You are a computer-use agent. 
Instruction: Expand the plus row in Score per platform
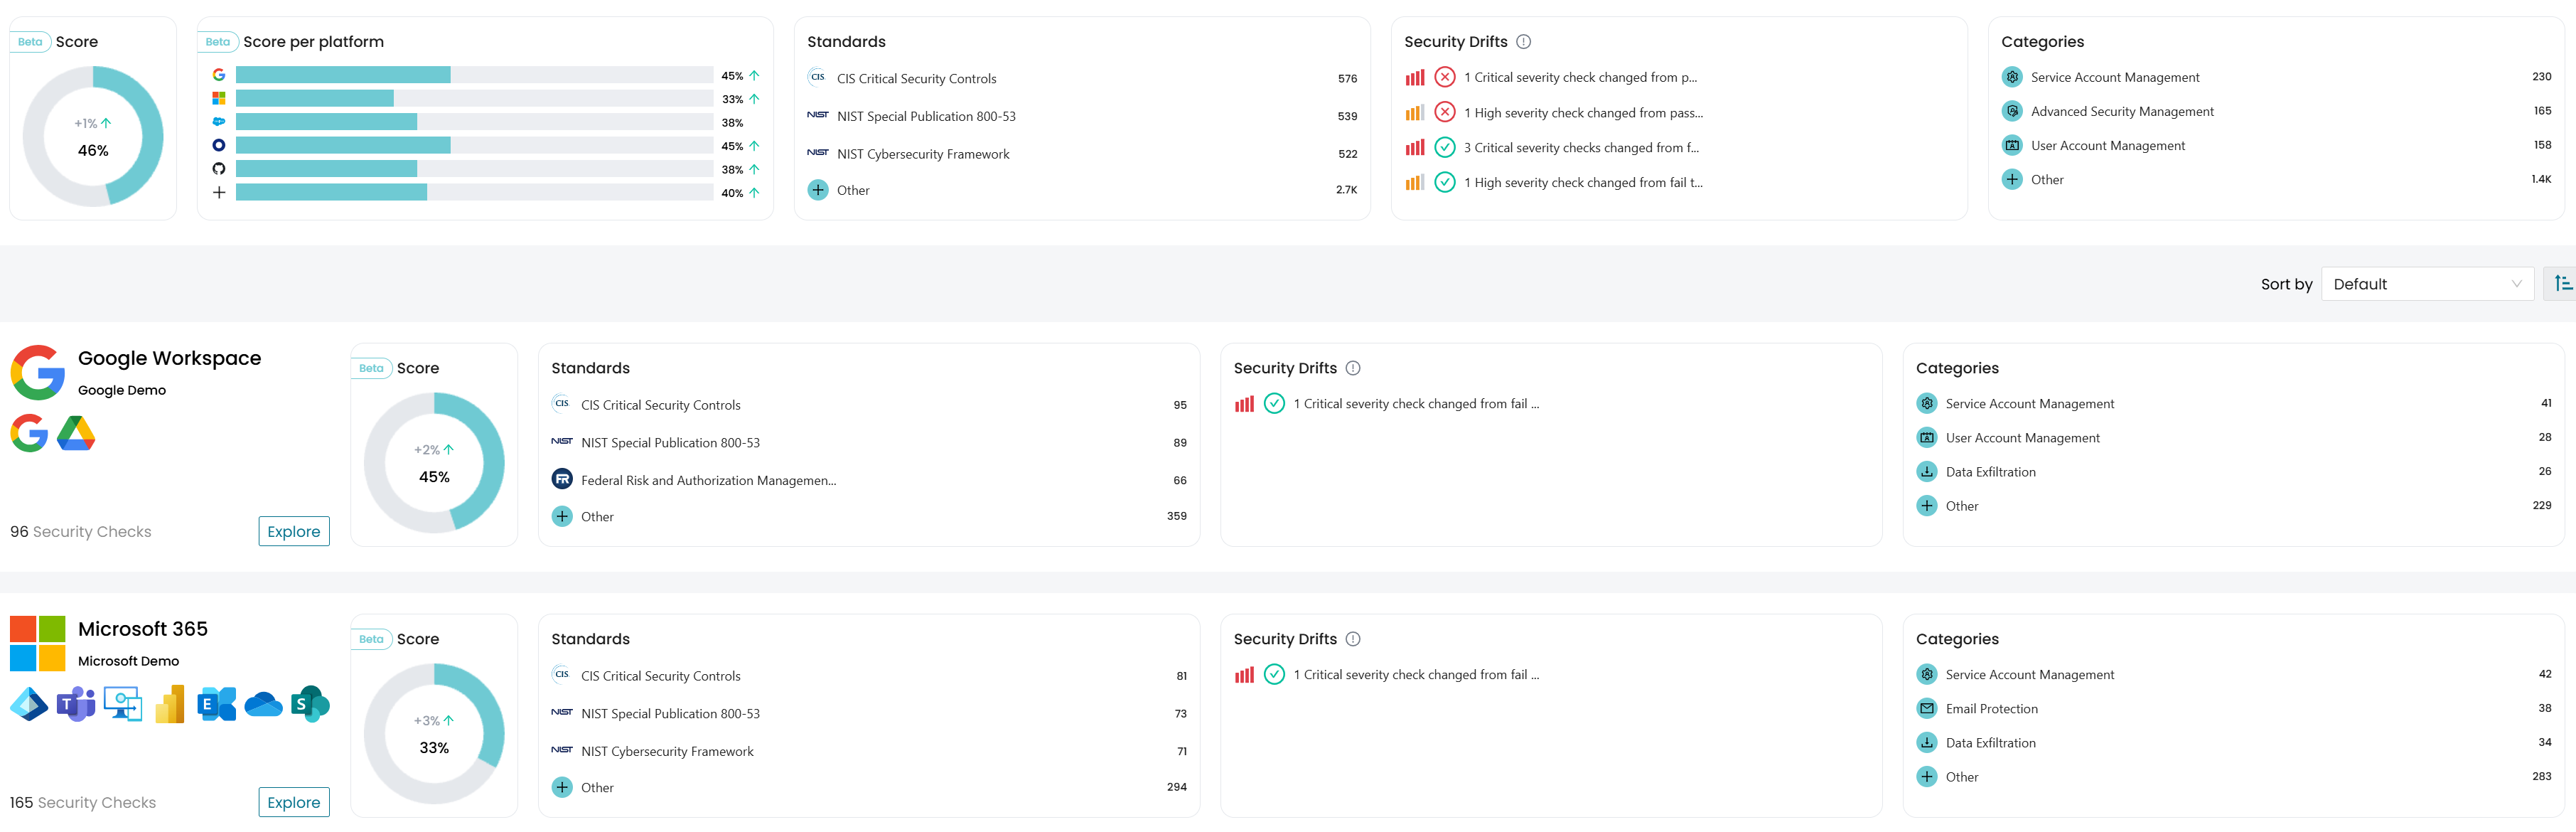pos(219,193)
